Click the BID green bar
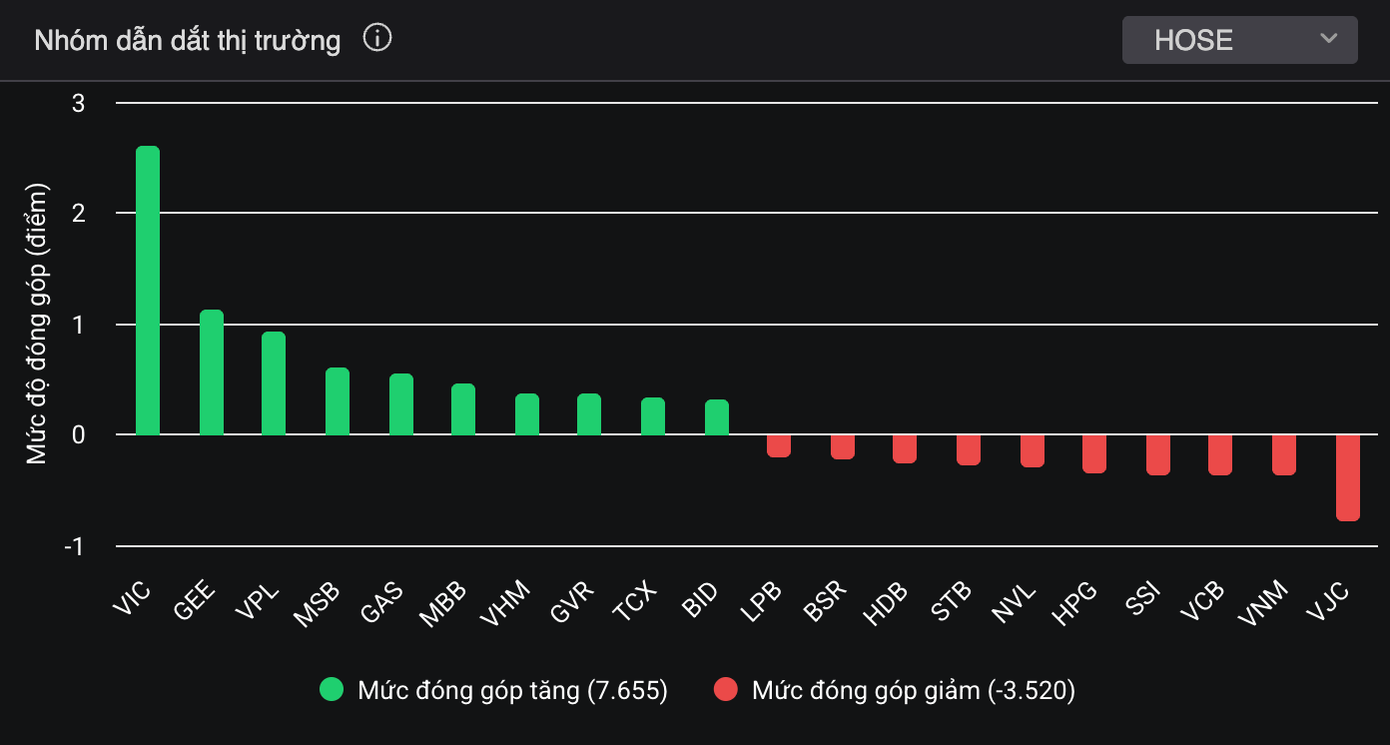This screenshot has width=1390, height=745. coord(717,418)
